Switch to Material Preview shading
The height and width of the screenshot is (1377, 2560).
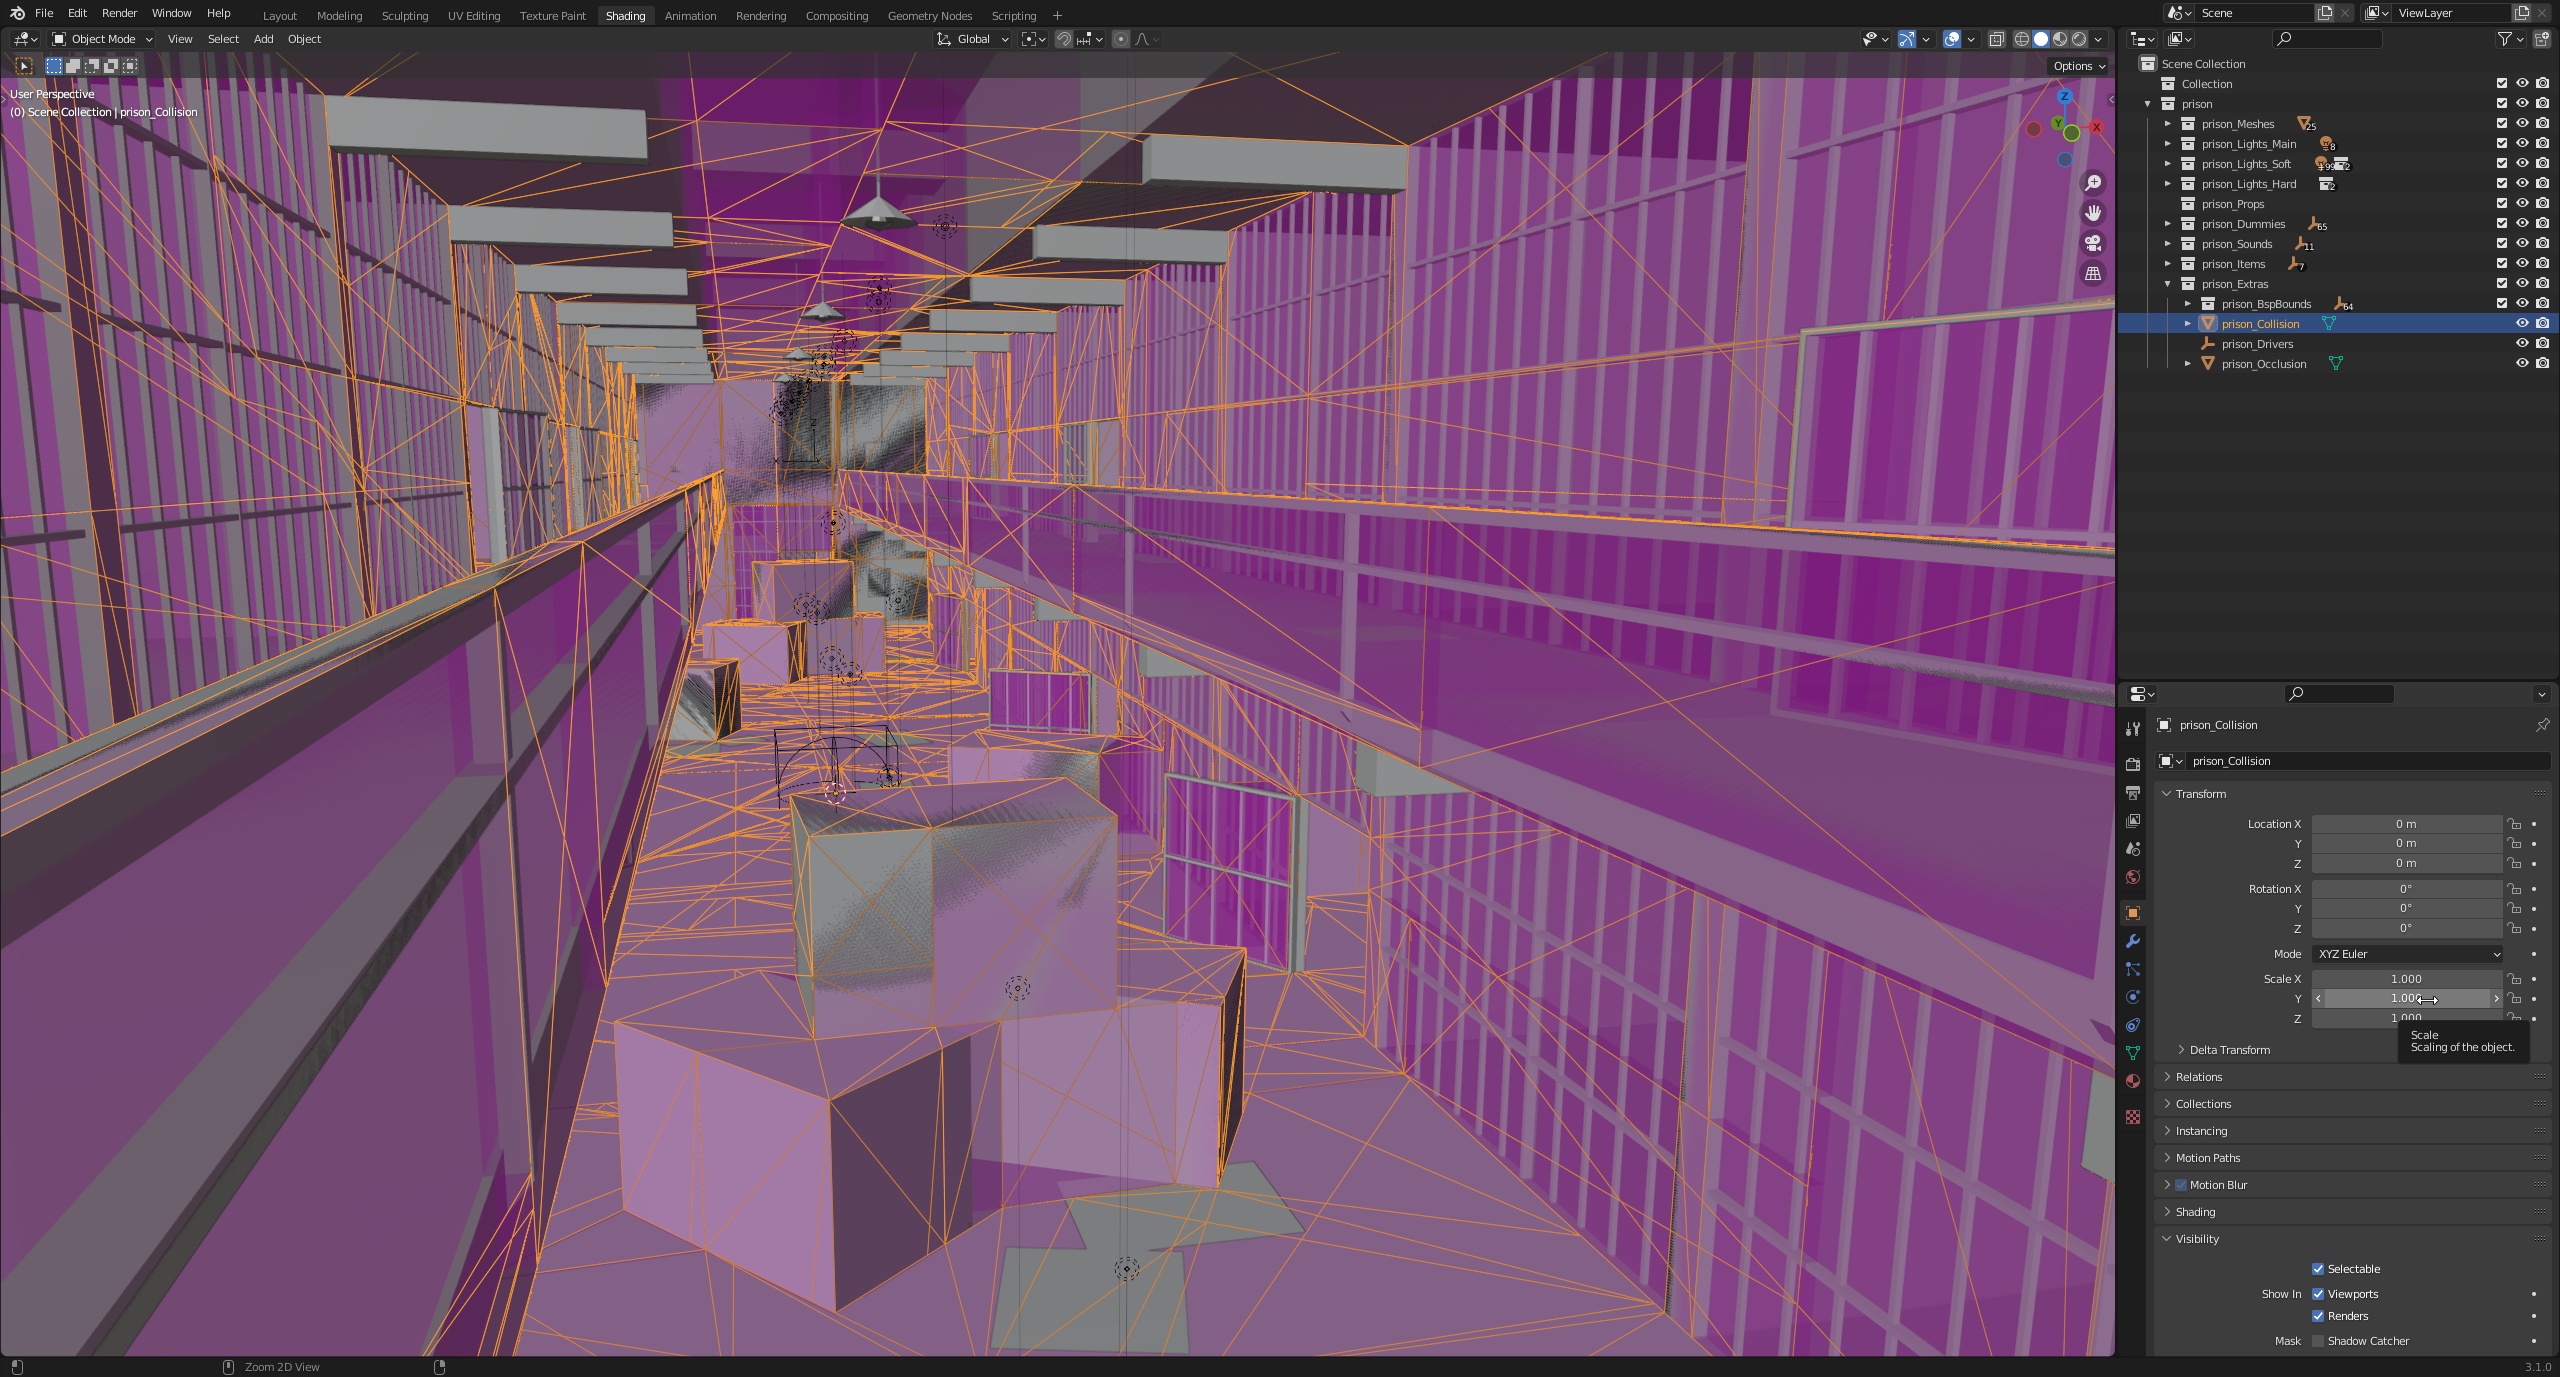(2060, 39)
